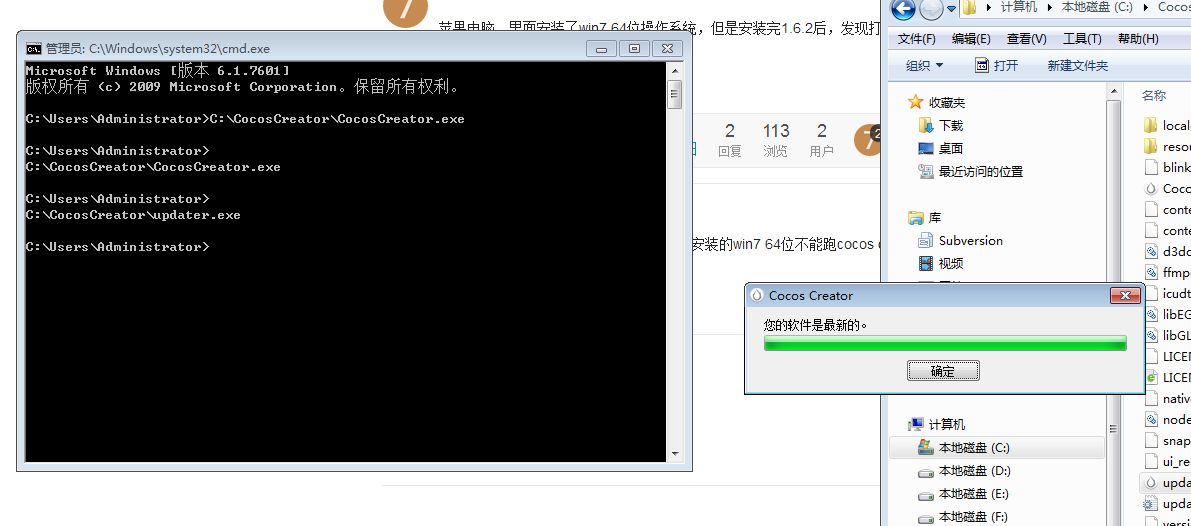Select the ffmp DLL file icon

click(1150, 272)
